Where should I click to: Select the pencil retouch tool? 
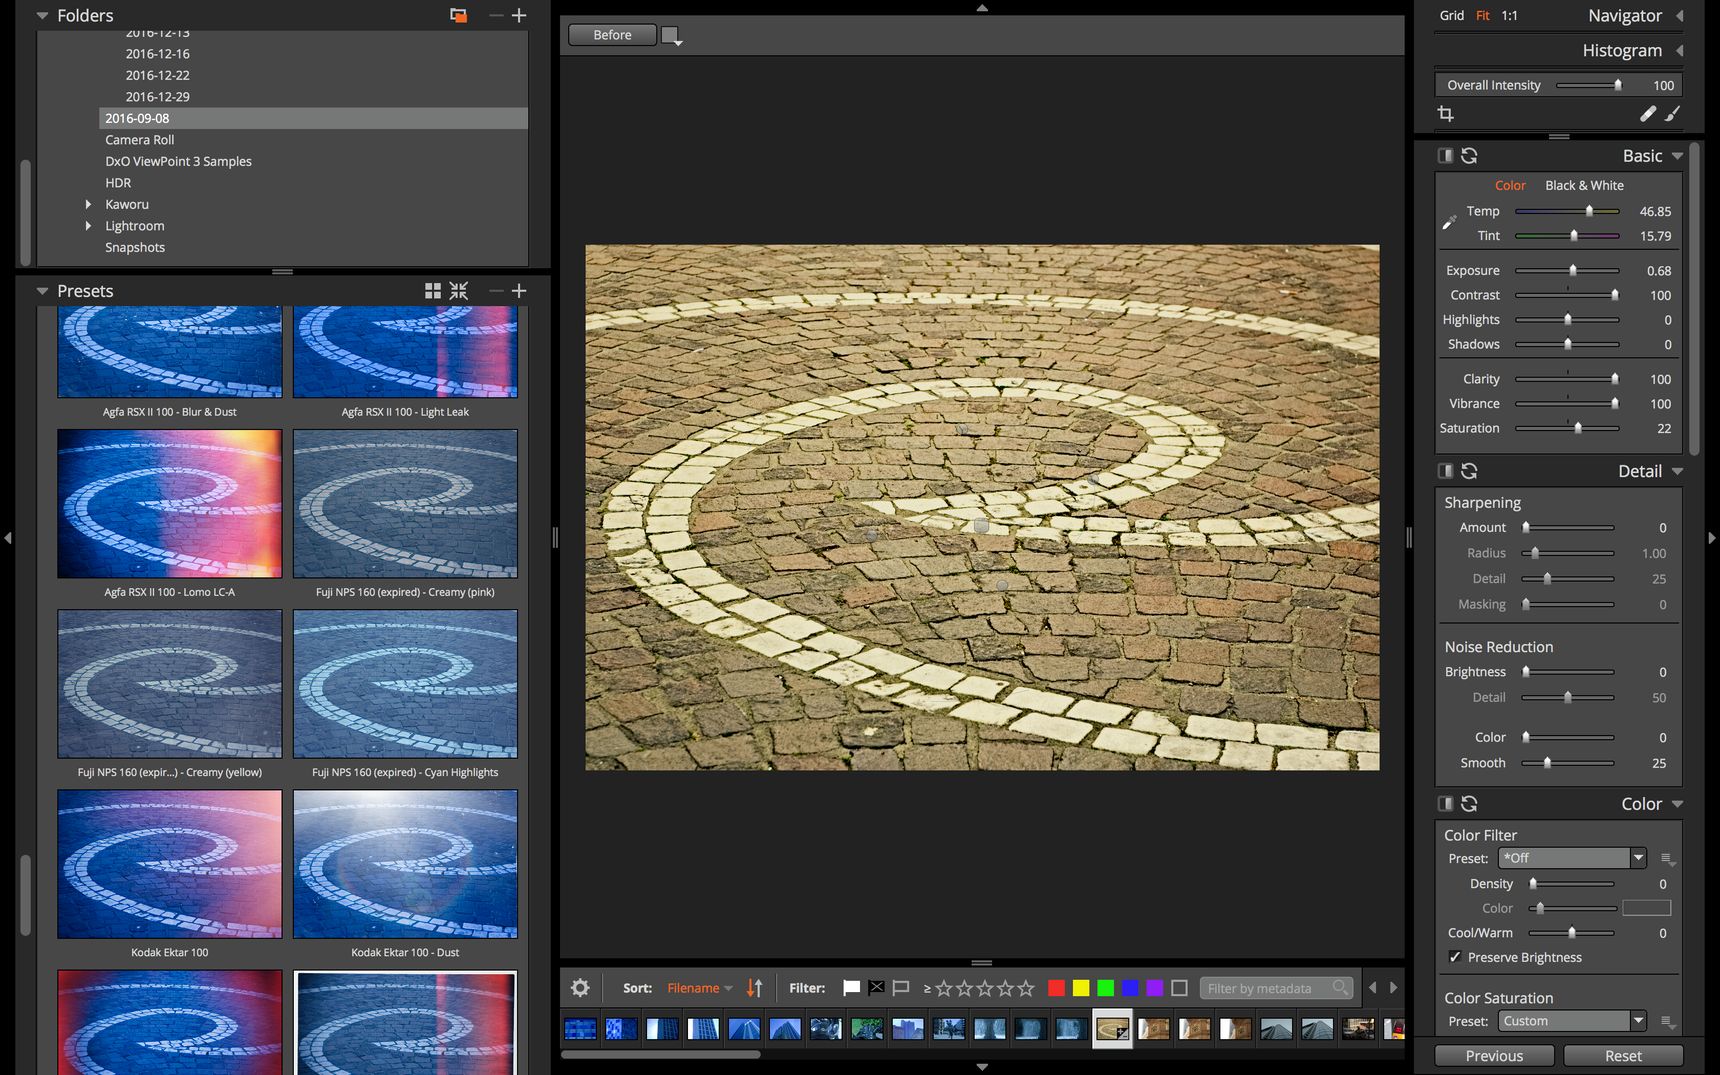point(1648,114)
